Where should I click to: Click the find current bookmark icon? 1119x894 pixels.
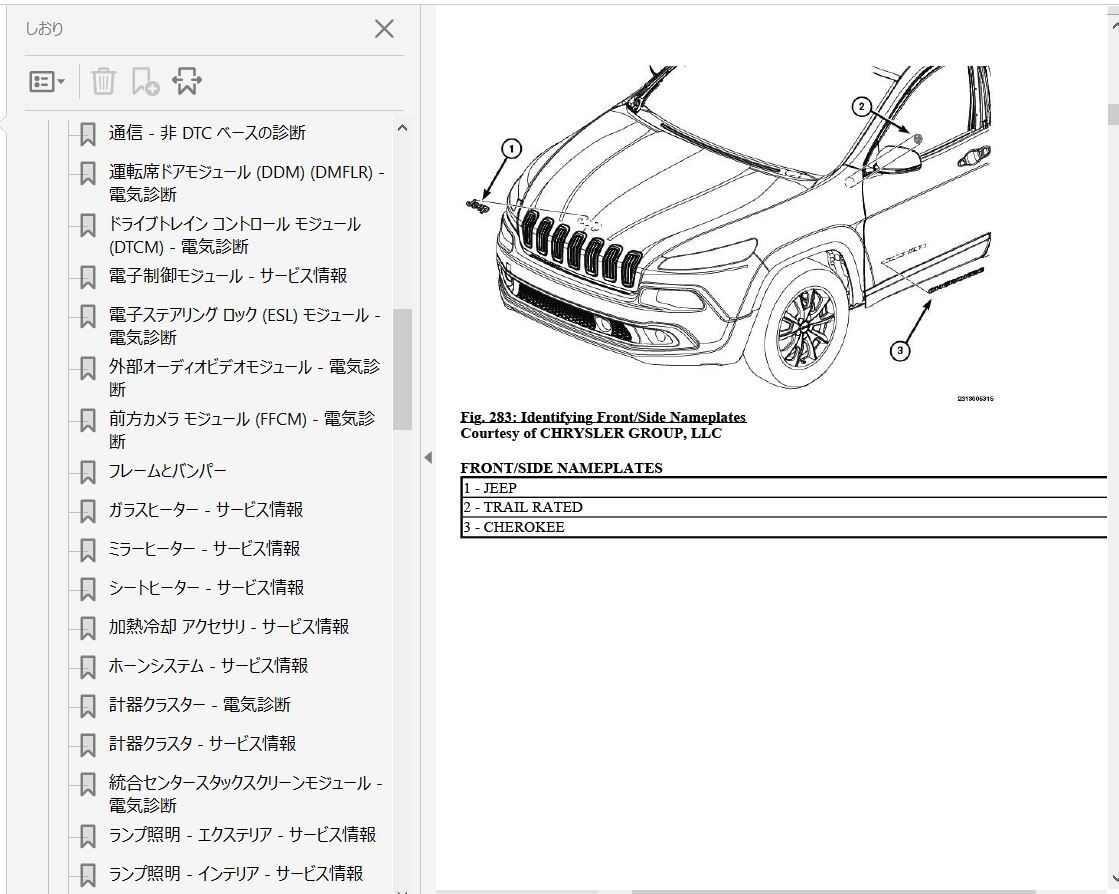[187, 82]
